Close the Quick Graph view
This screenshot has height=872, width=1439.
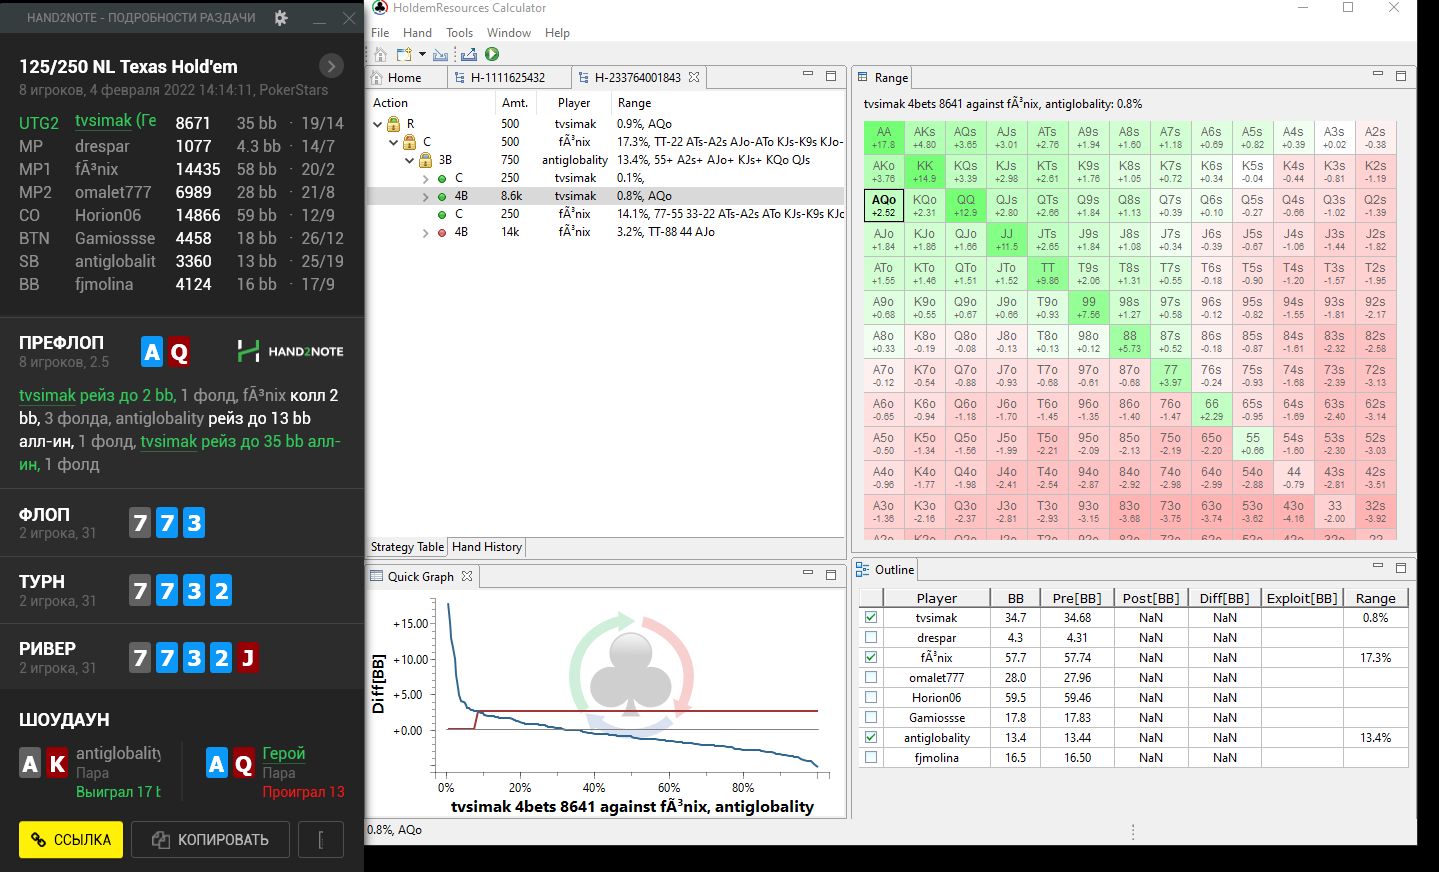click(467, 576)
